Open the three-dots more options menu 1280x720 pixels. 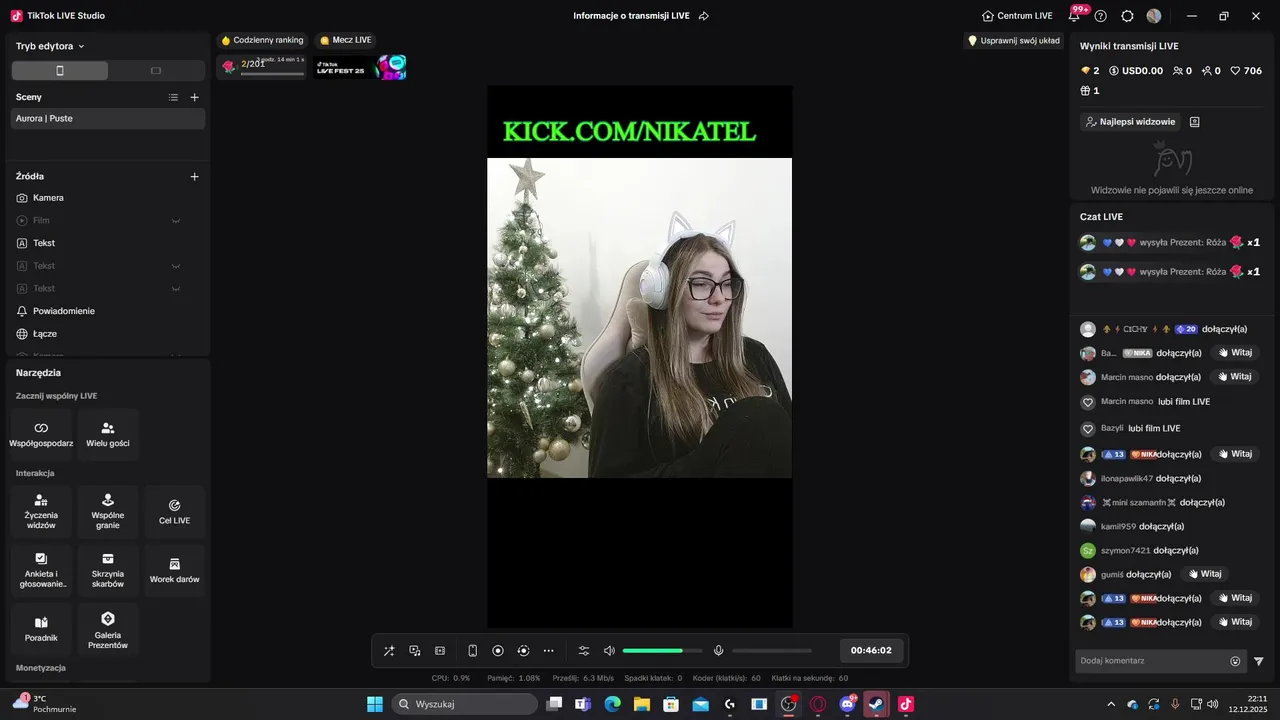[549, 651]
